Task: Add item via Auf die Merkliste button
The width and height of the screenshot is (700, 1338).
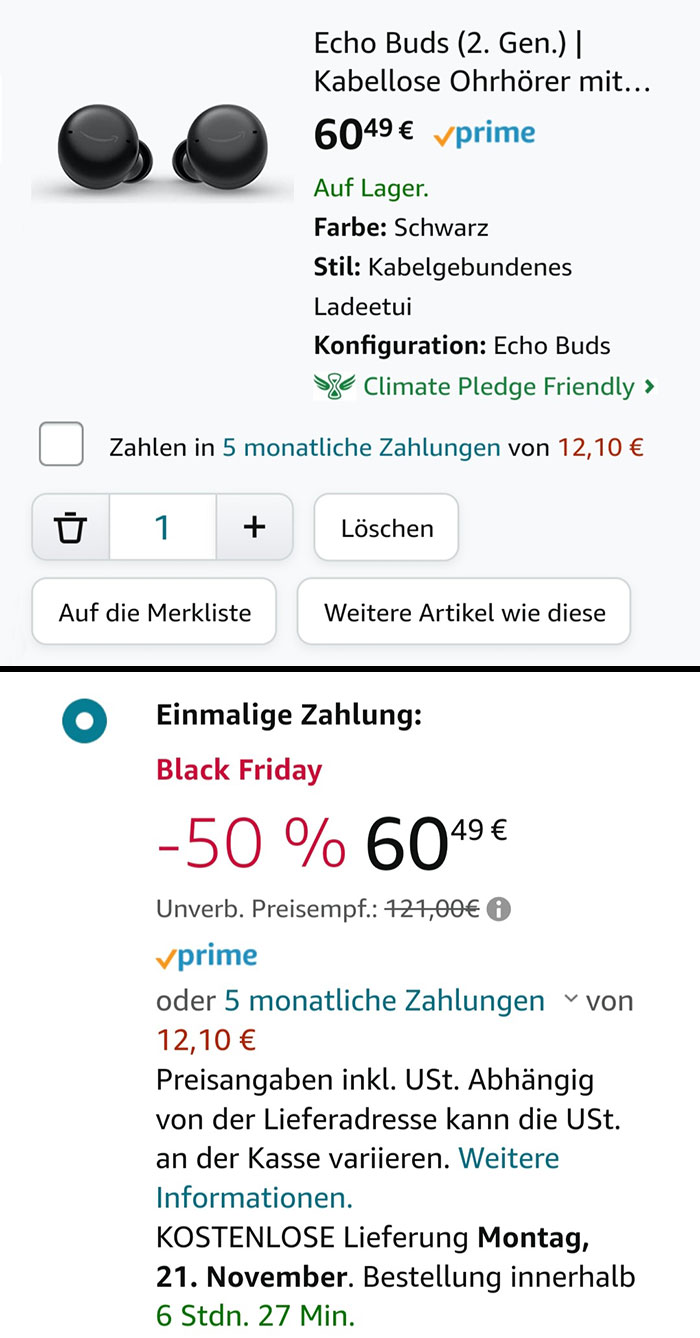Action: pyautogui.click(x=153, y=611)
